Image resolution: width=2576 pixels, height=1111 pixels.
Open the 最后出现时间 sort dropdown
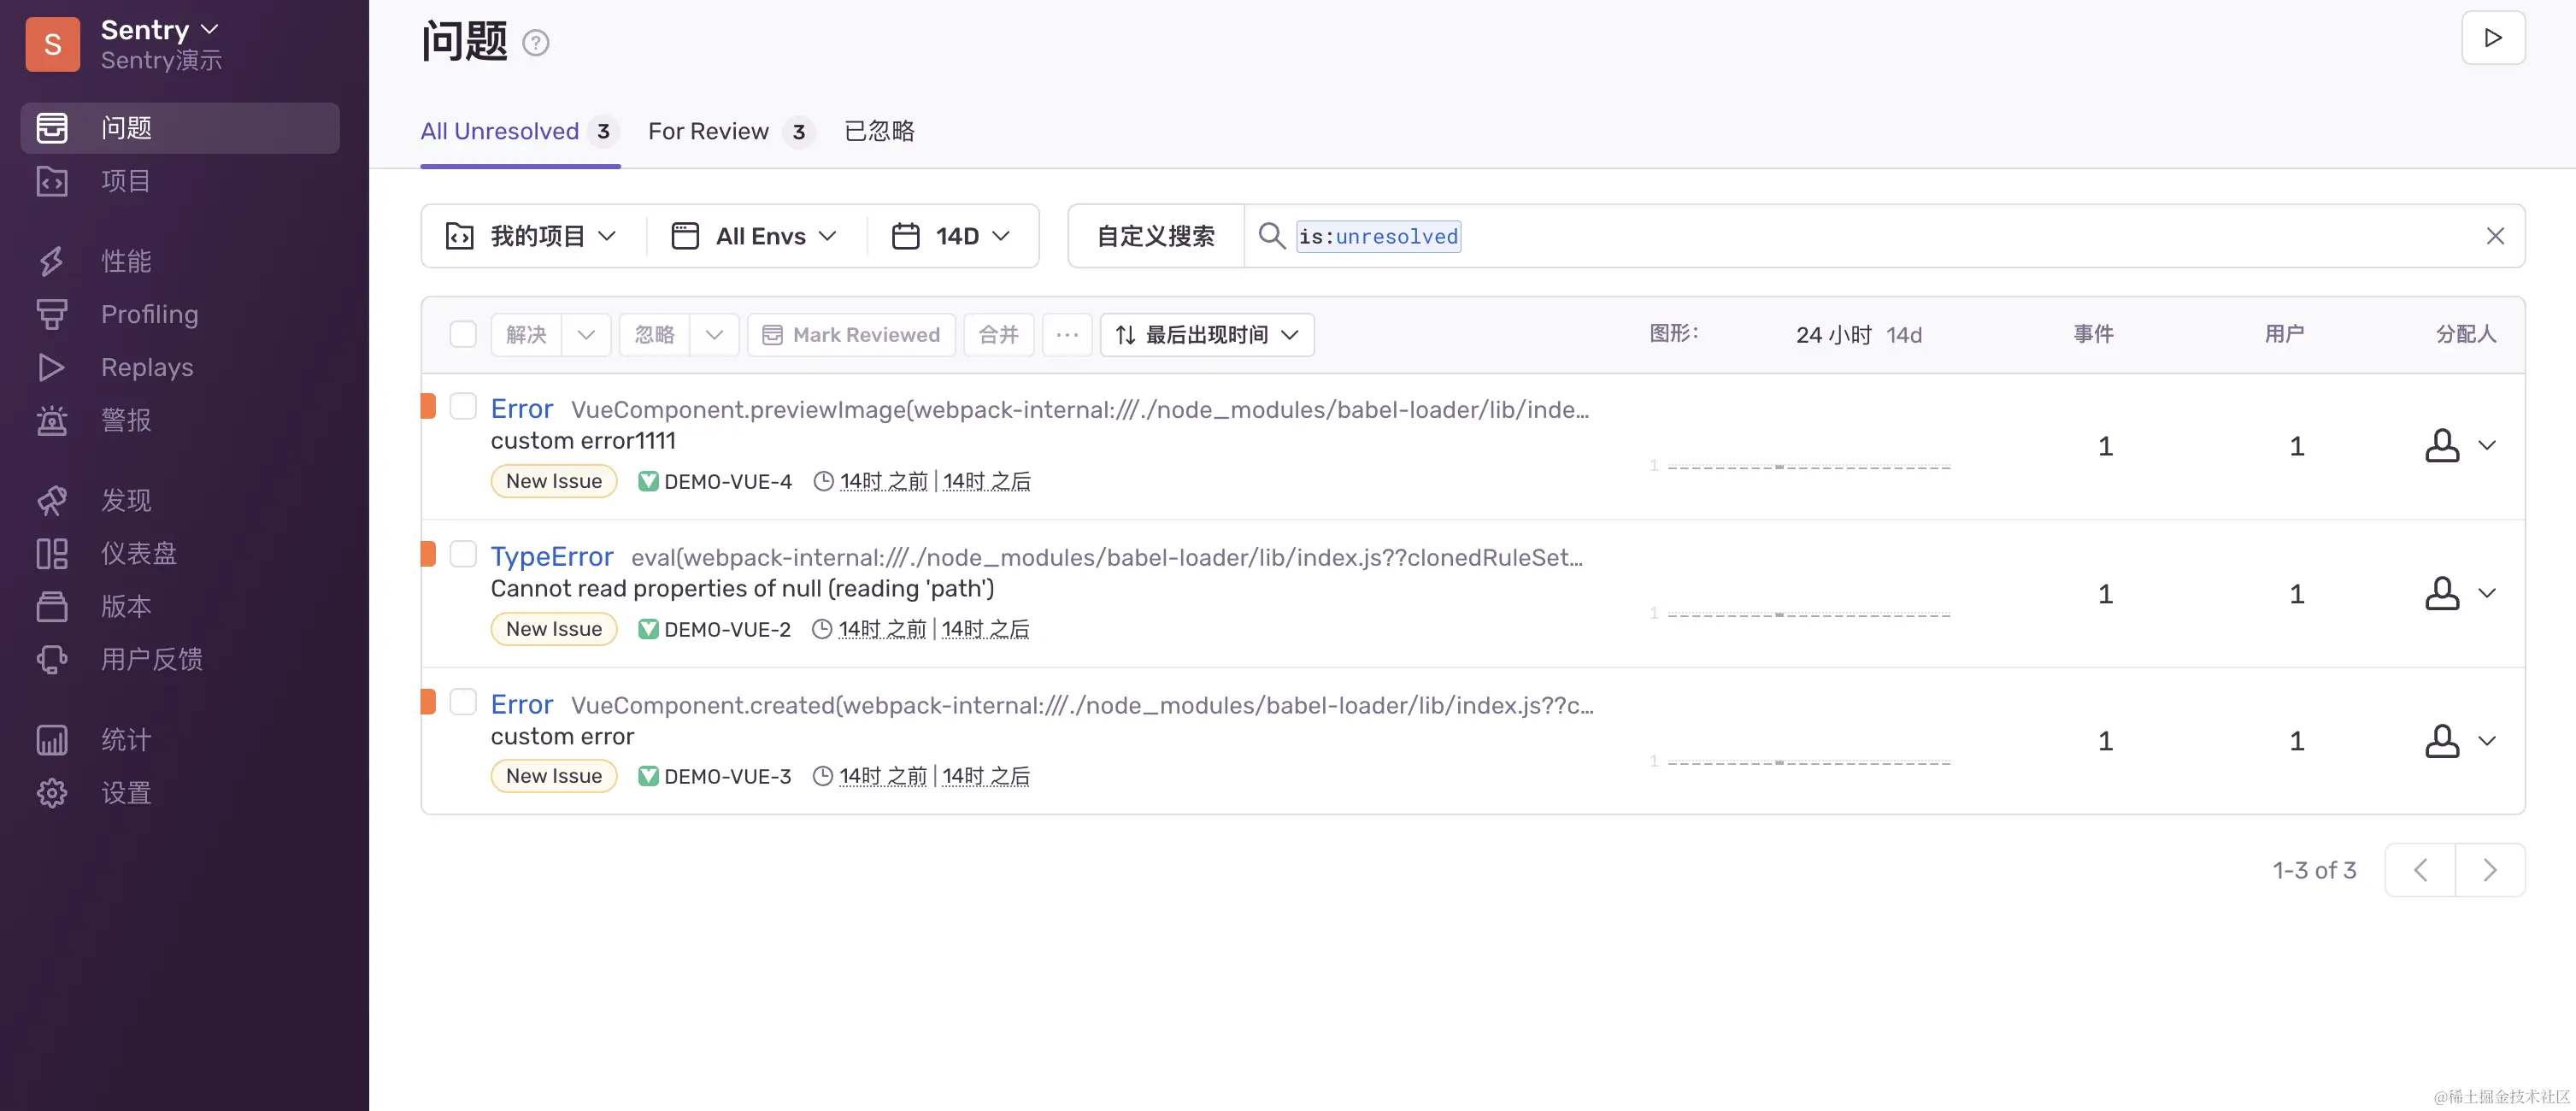[1207, 335]
